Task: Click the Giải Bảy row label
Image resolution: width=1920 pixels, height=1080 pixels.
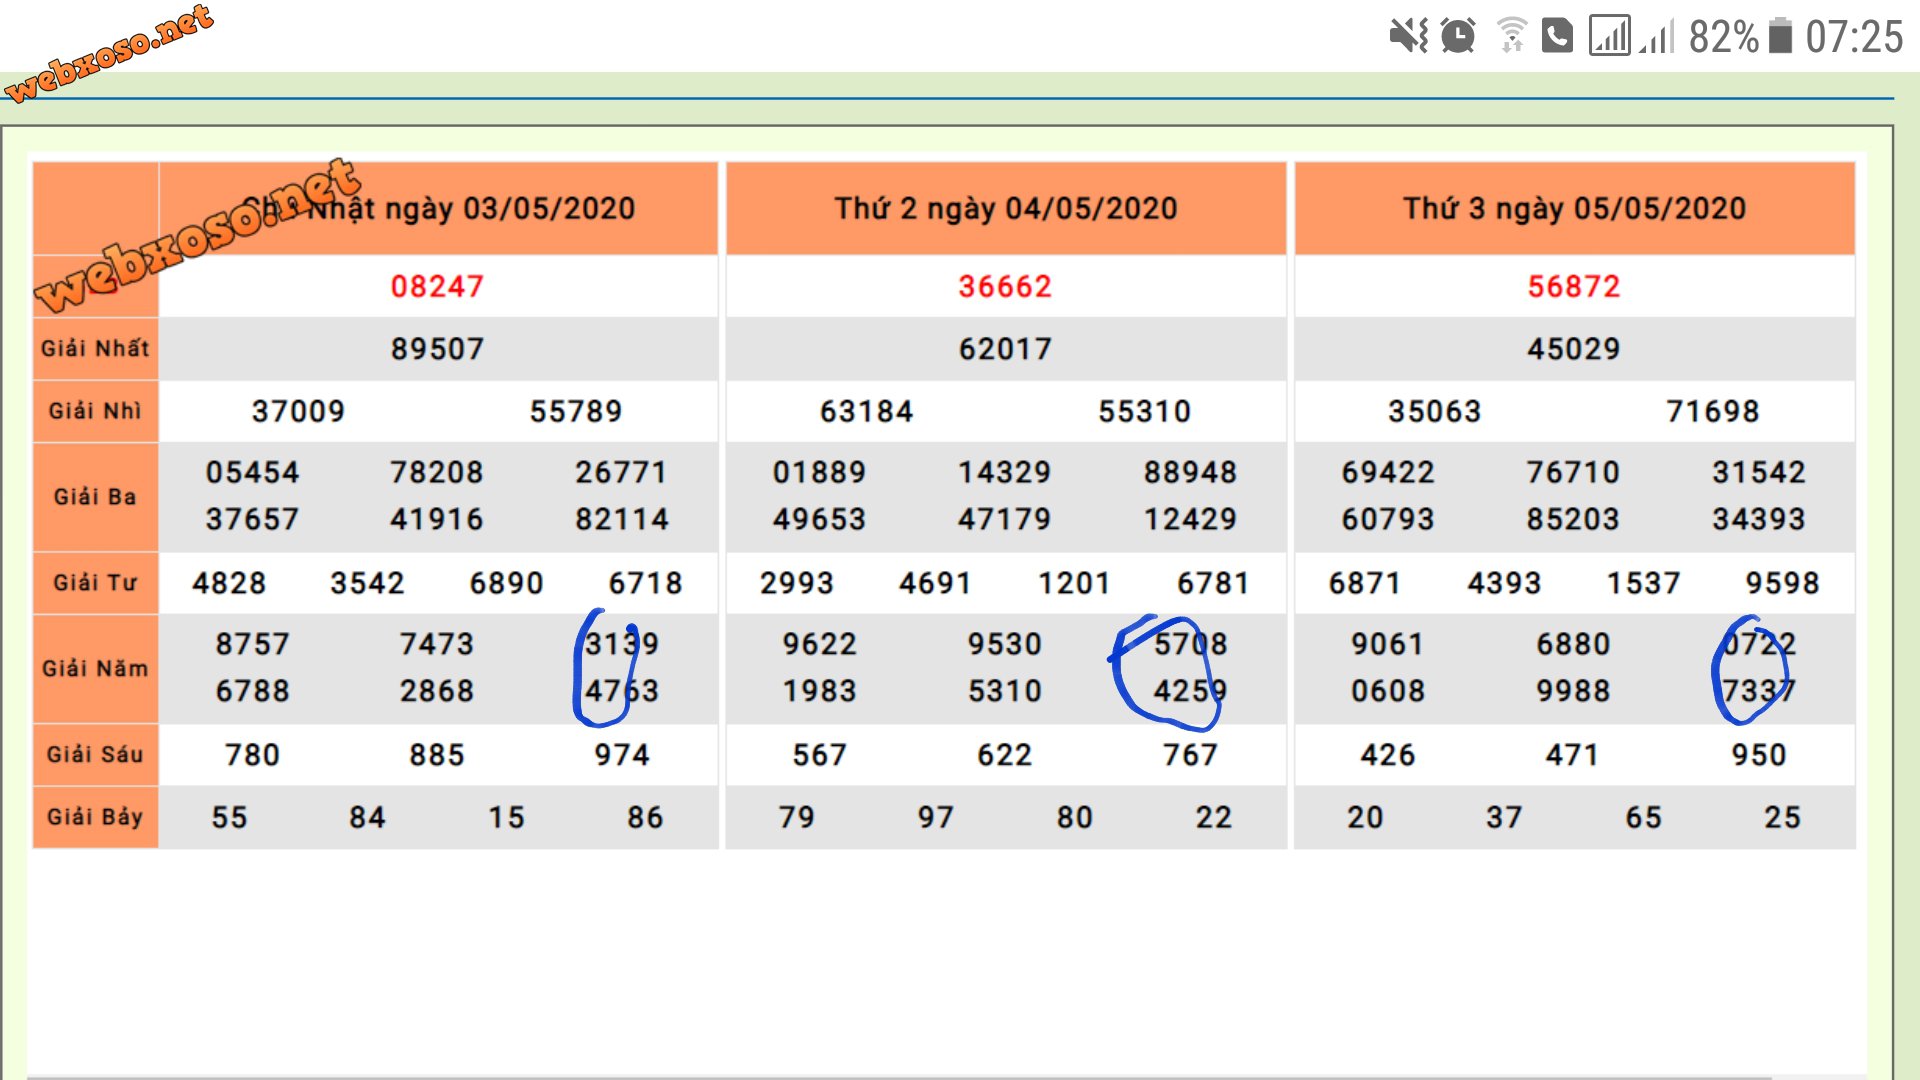Action: [95, 817]
